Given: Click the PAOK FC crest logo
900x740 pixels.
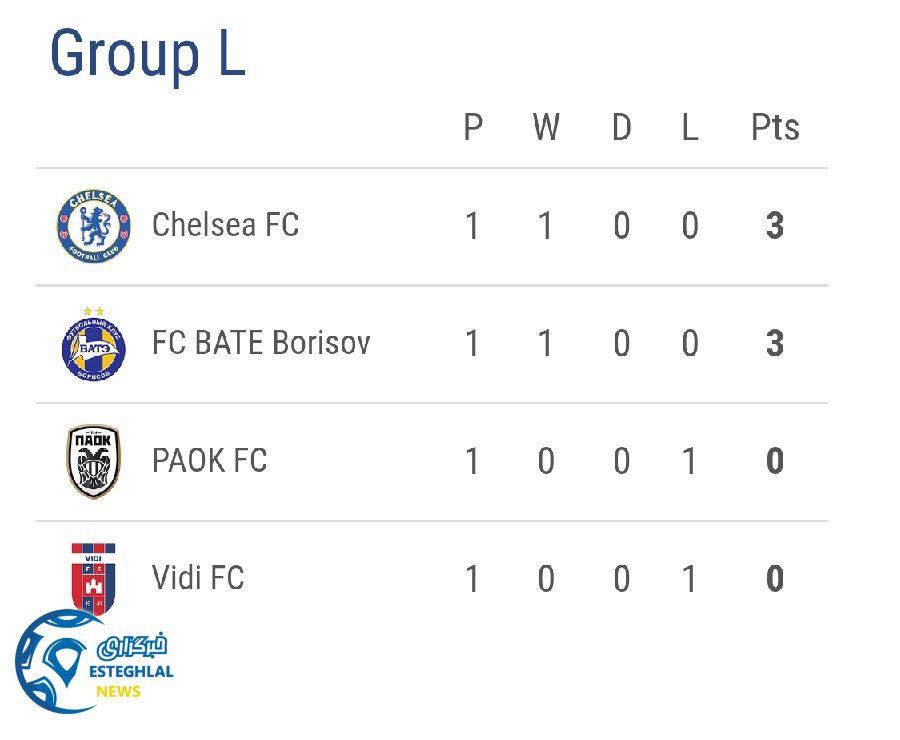Looking at the screenshot, I should 93,461.
